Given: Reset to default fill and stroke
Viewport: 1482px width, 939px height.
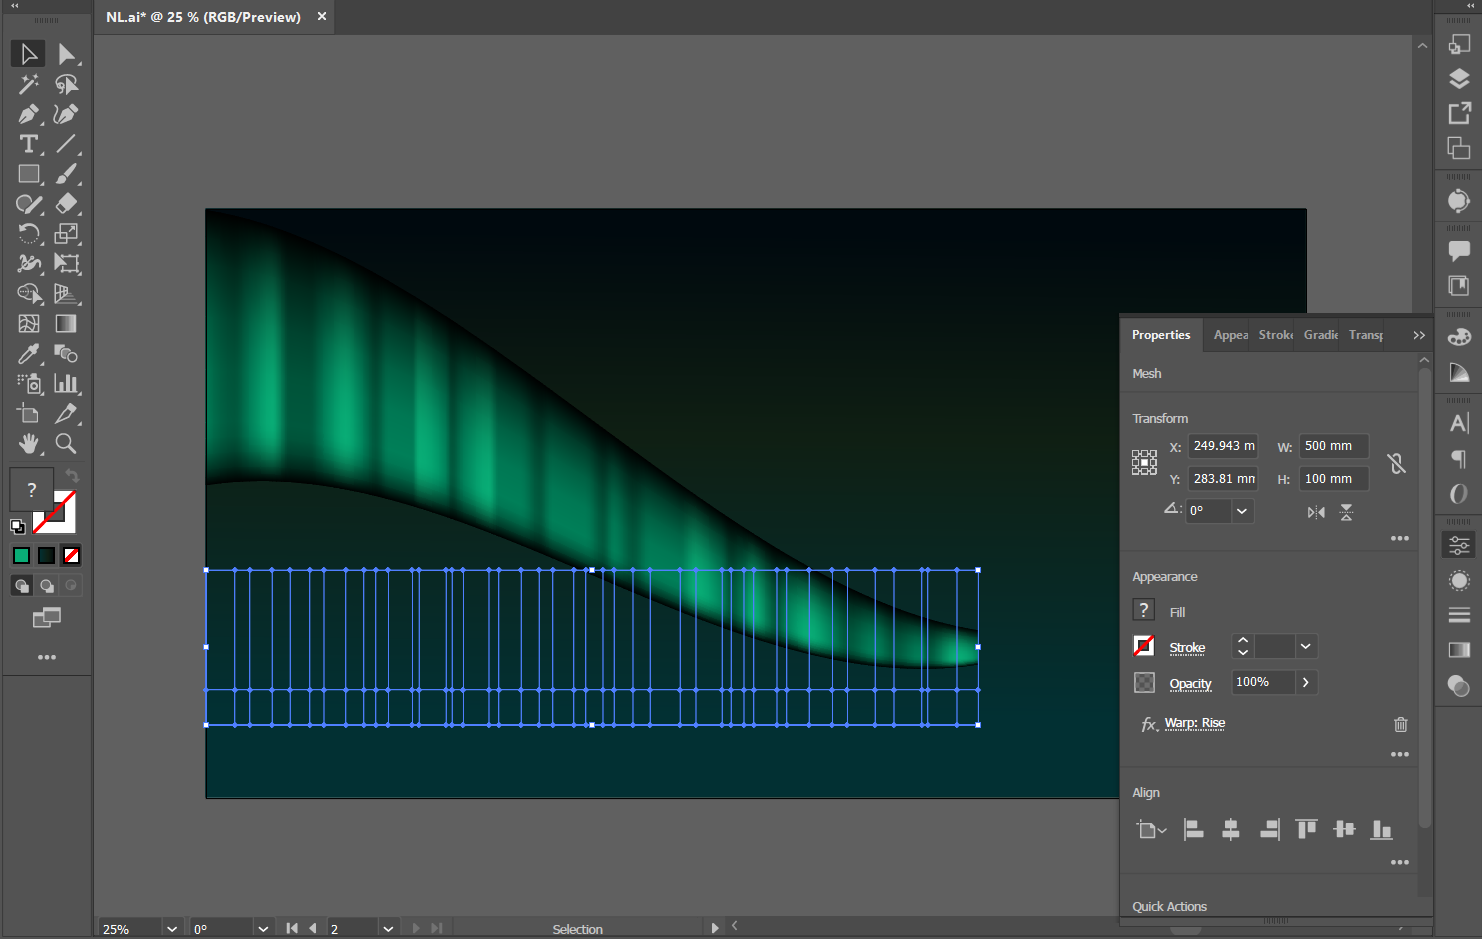Looking at the screenshot, I should click(x=18, y=526).
